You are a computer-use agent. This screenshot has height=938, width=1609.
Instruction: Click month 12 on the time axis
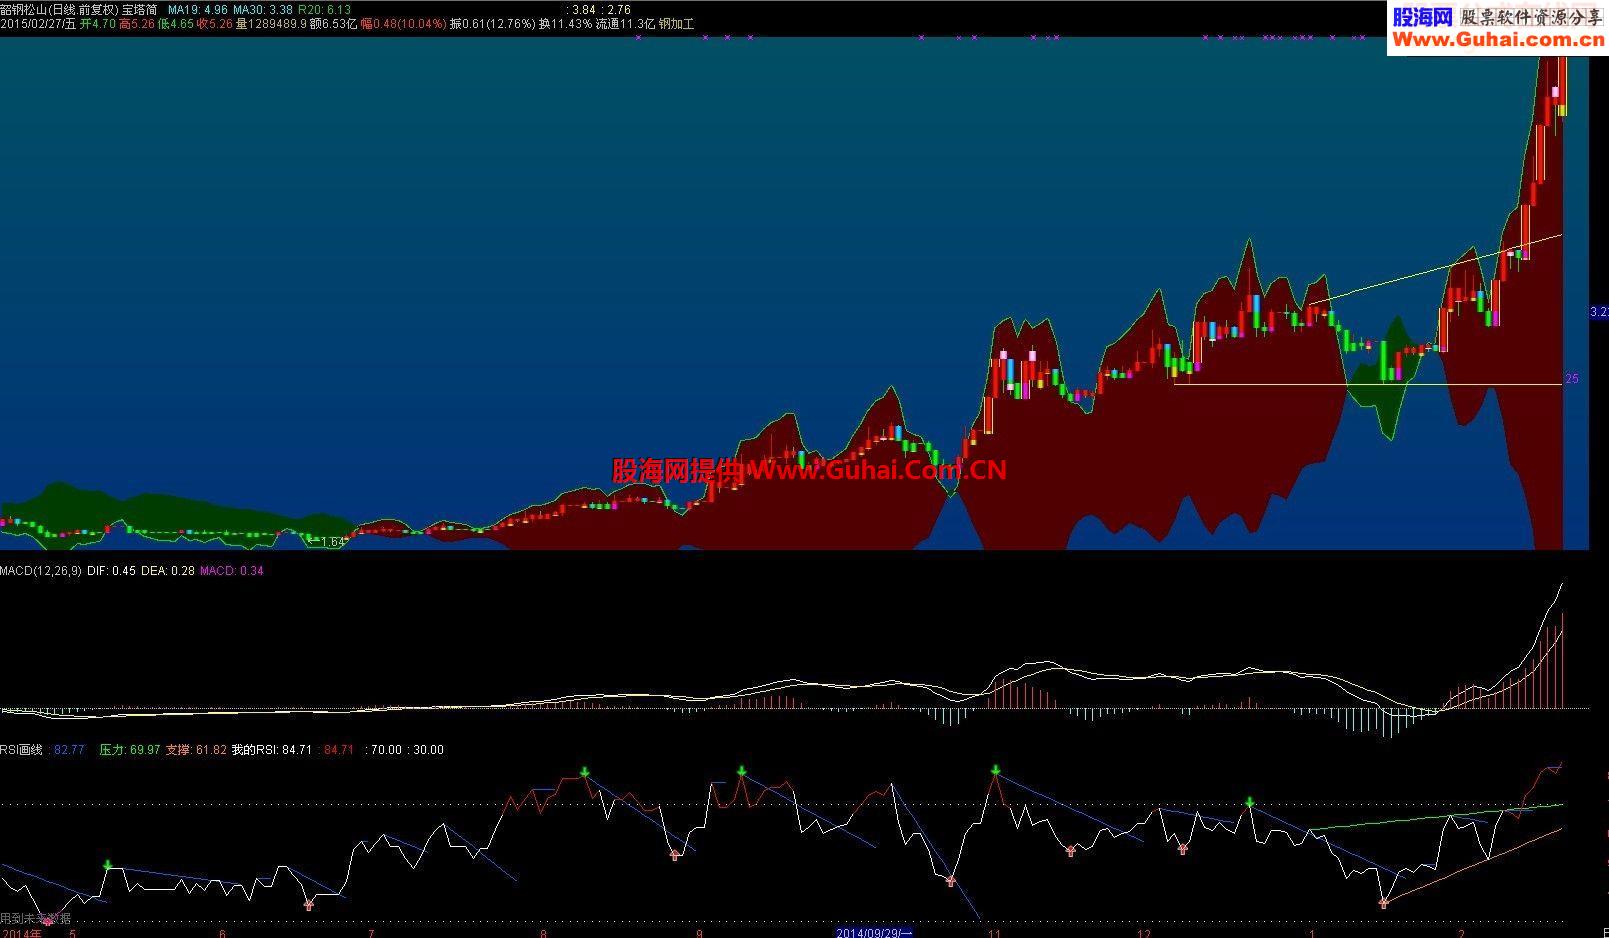tap(1144, 933)
